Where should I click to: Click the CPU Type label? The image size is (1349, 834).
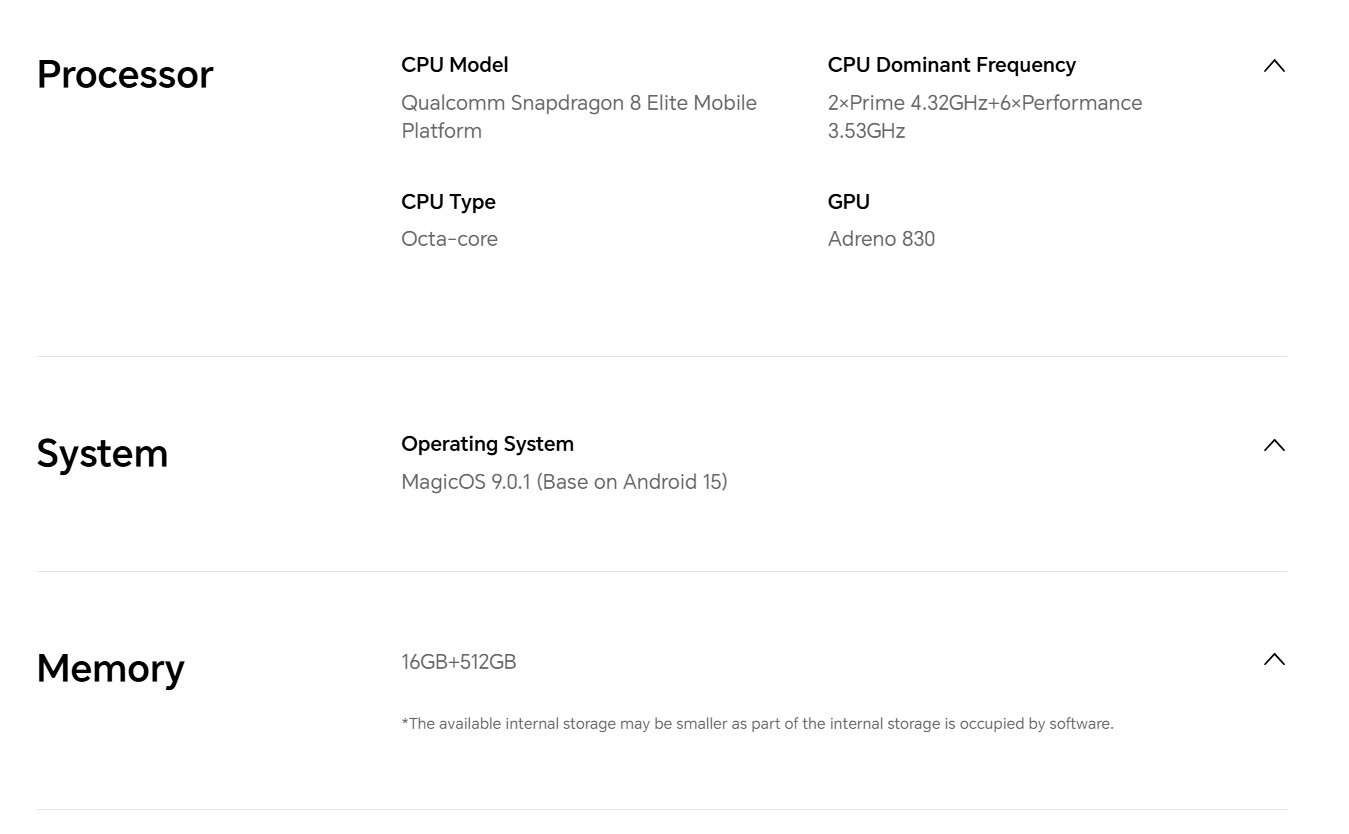[x=448, y=202]
